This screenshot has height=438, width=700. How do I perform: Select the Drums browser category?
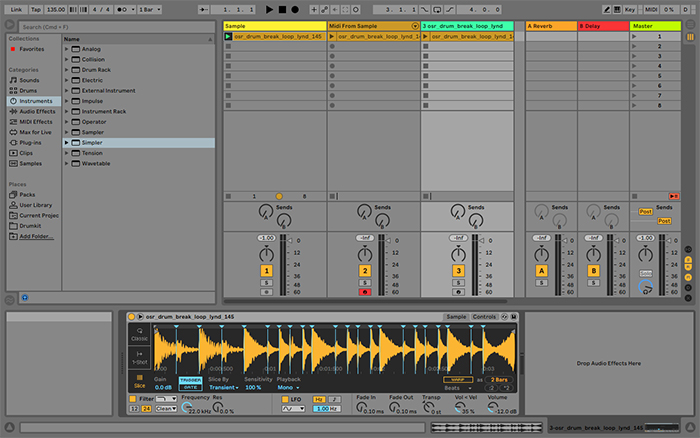[x=28, y=91]
